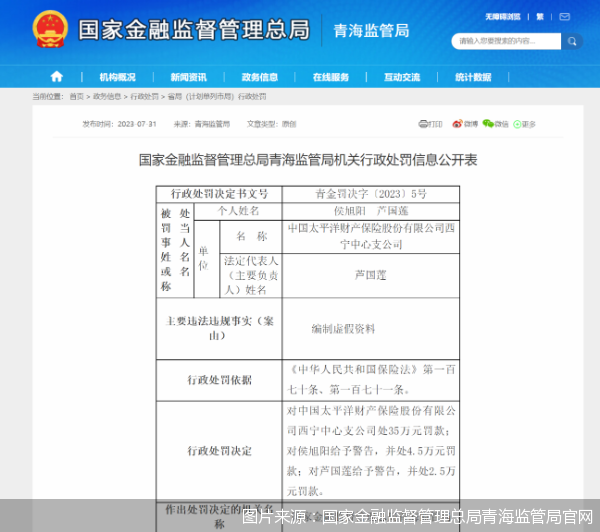Click cell 行政处罚决定 label
The height and width of the screenshot is (532, 600).
[x=219, y=451]
